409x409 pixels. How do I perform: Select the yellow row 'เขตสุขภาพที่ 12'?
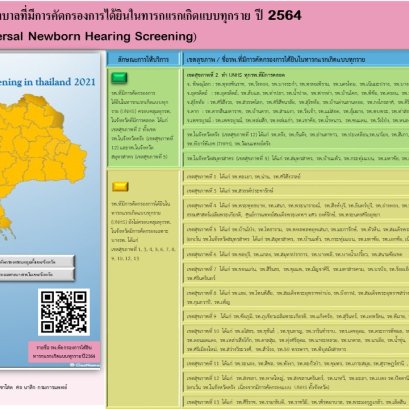296,383
